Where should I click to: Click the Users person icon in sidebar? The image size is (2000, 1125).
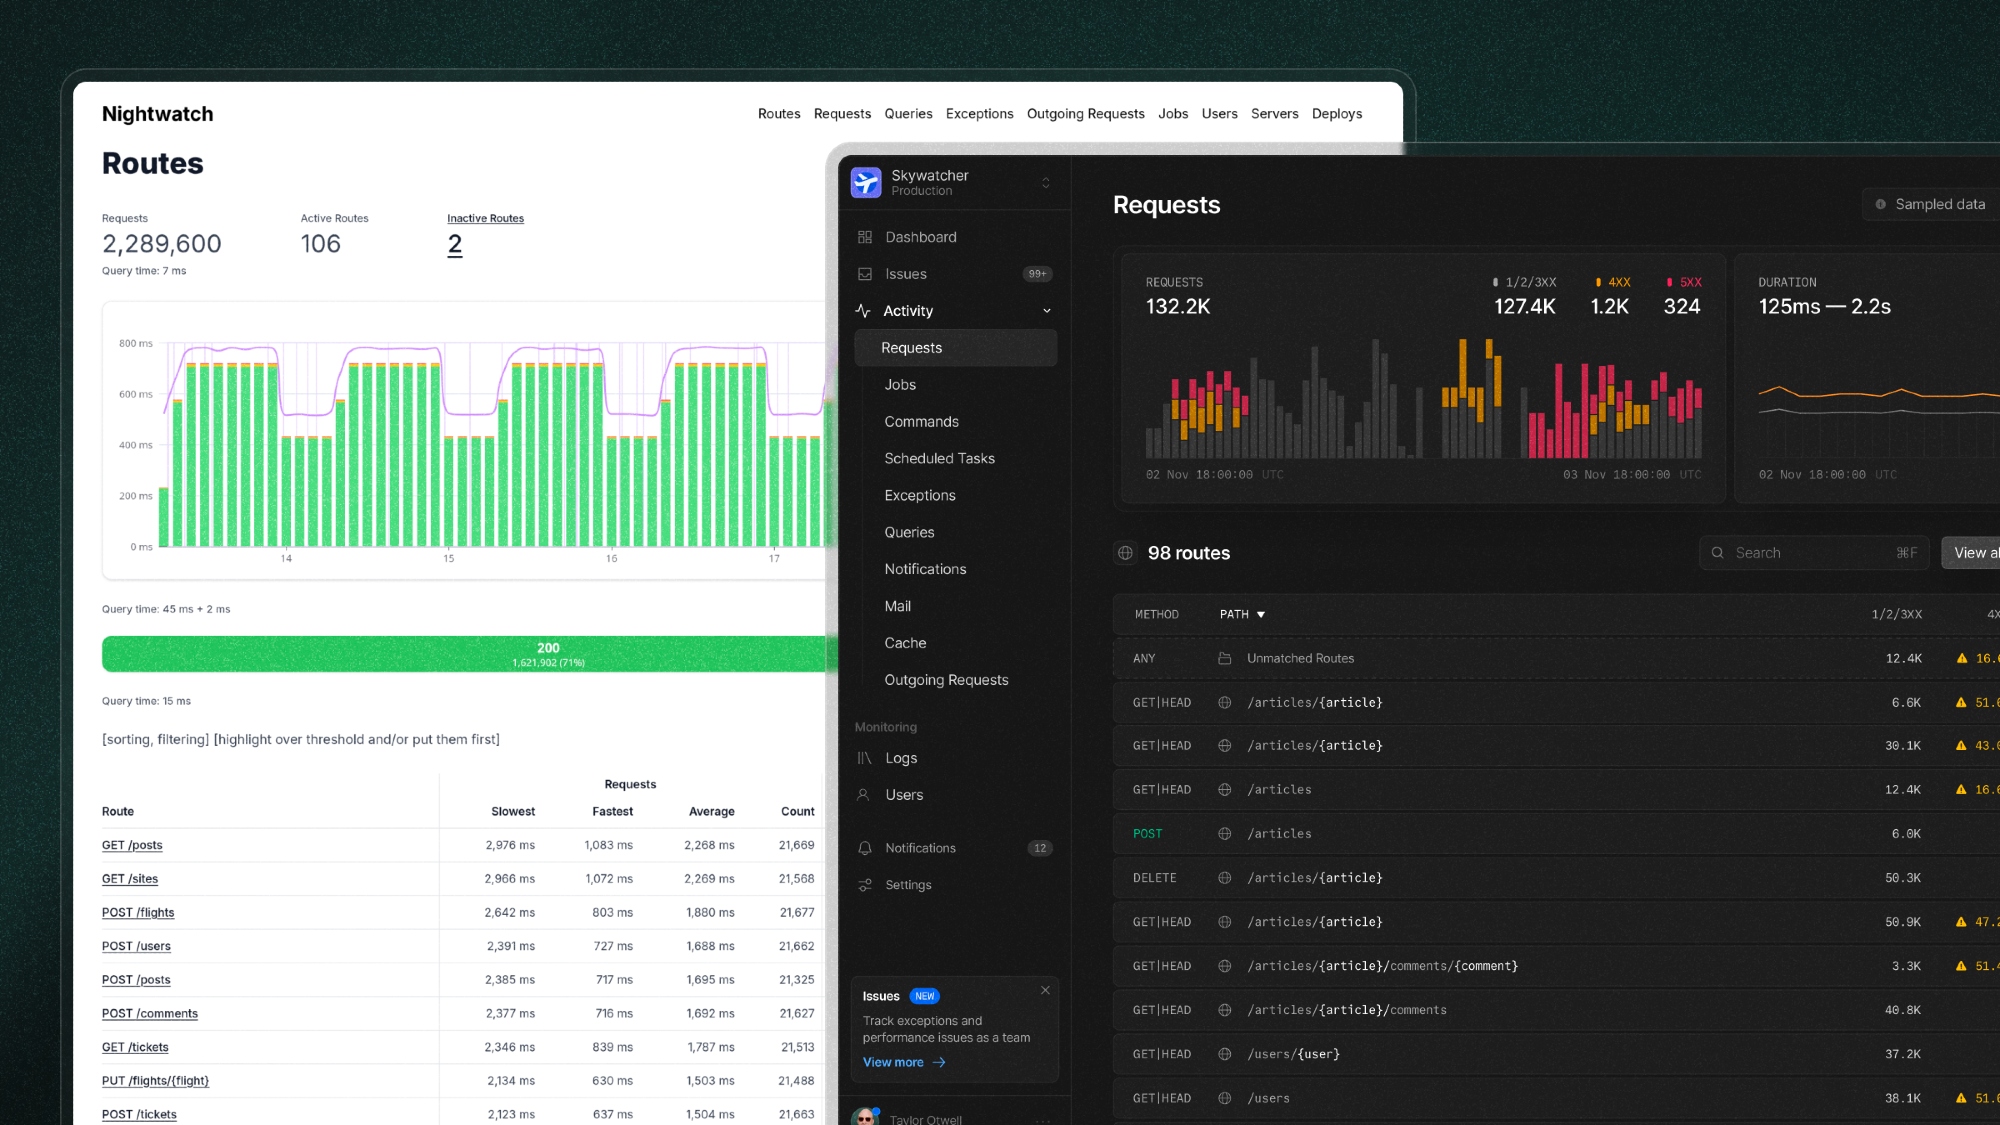pos(864,795)
